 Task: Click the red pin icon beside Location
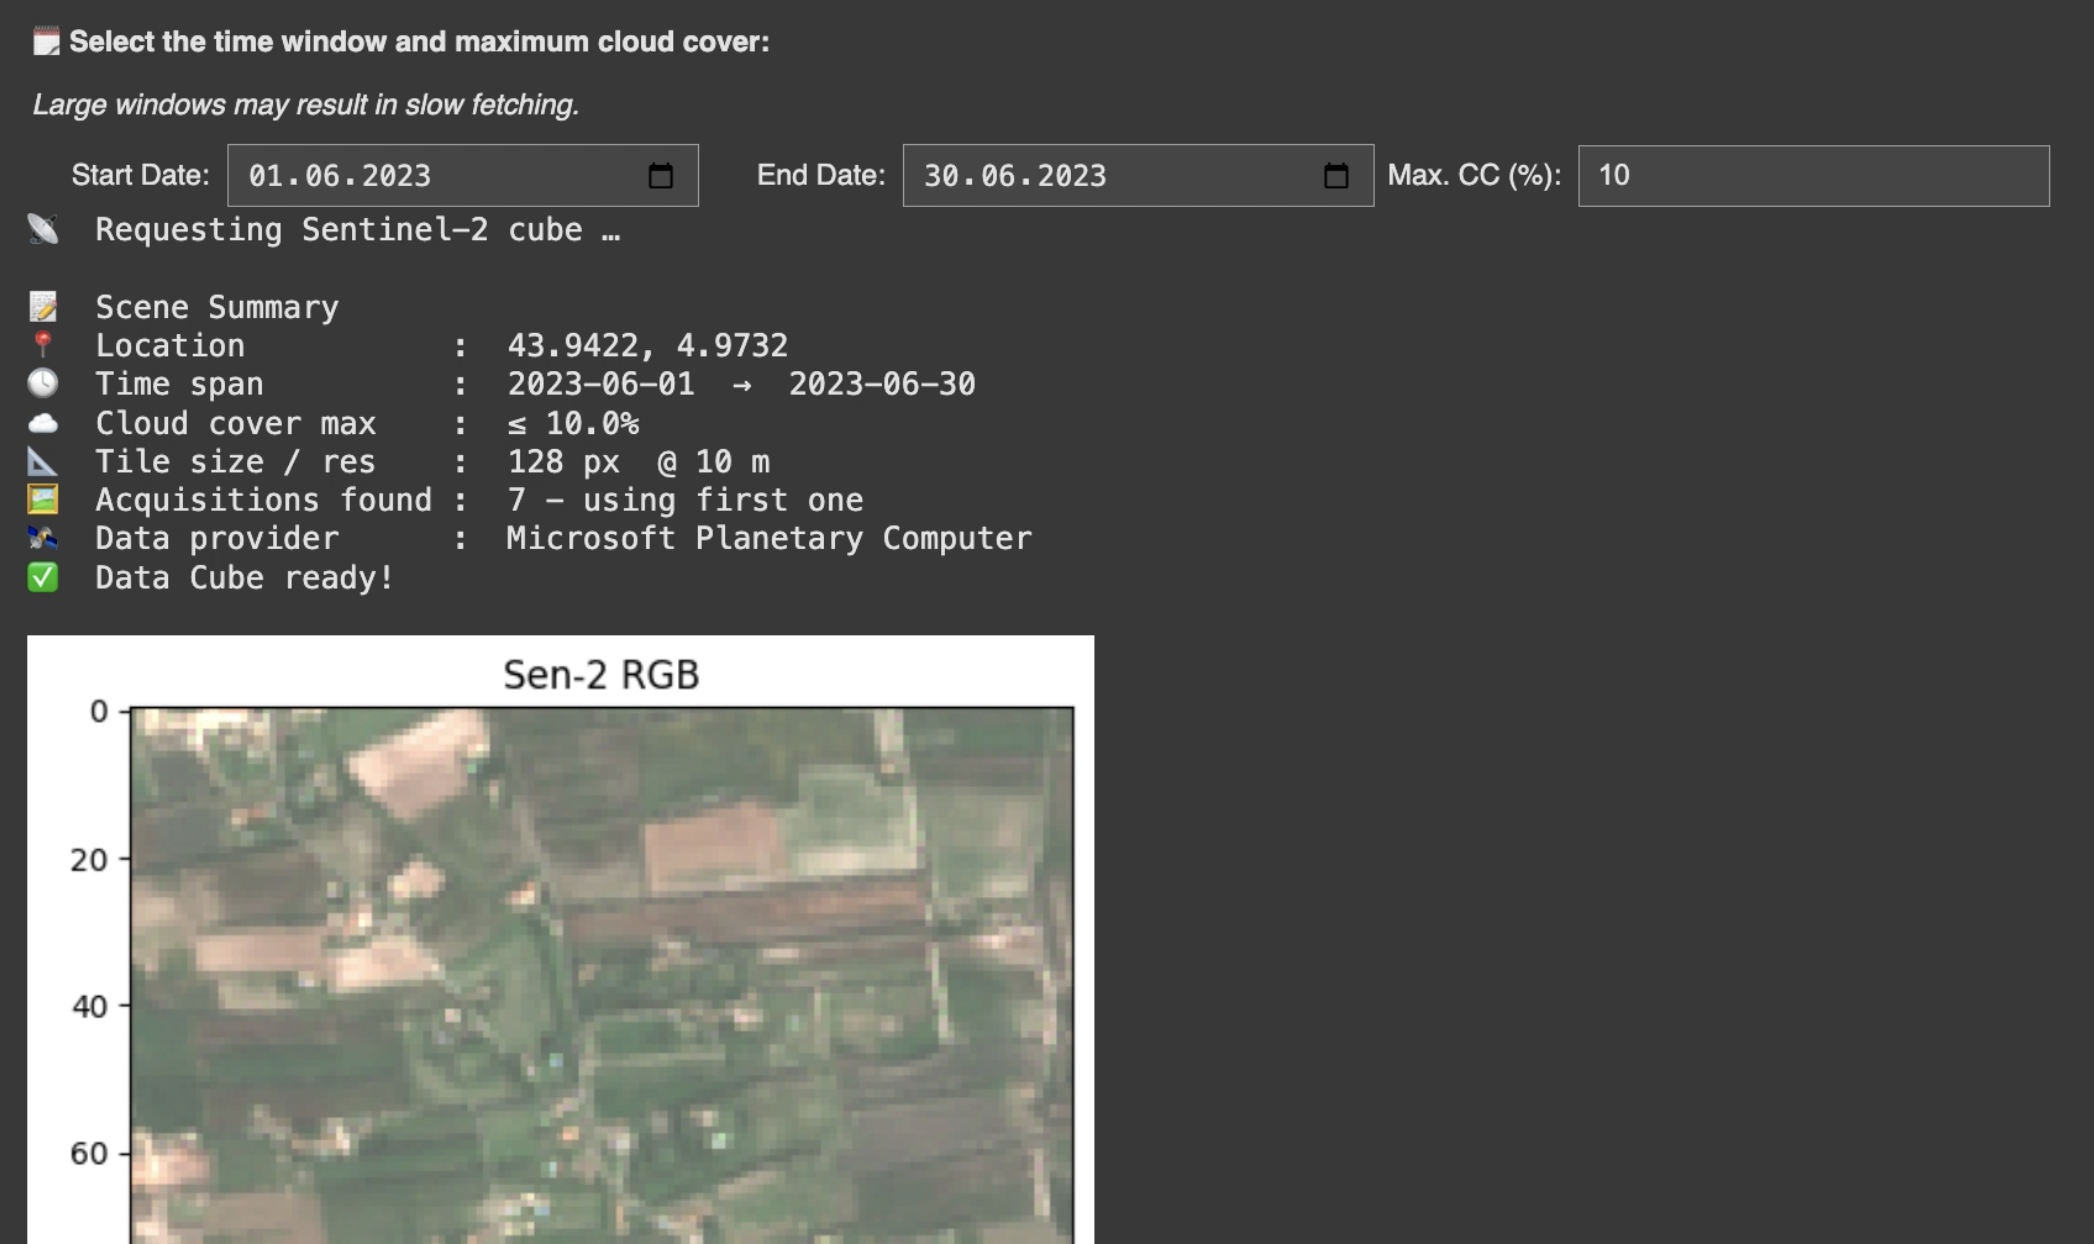(42, 345)
